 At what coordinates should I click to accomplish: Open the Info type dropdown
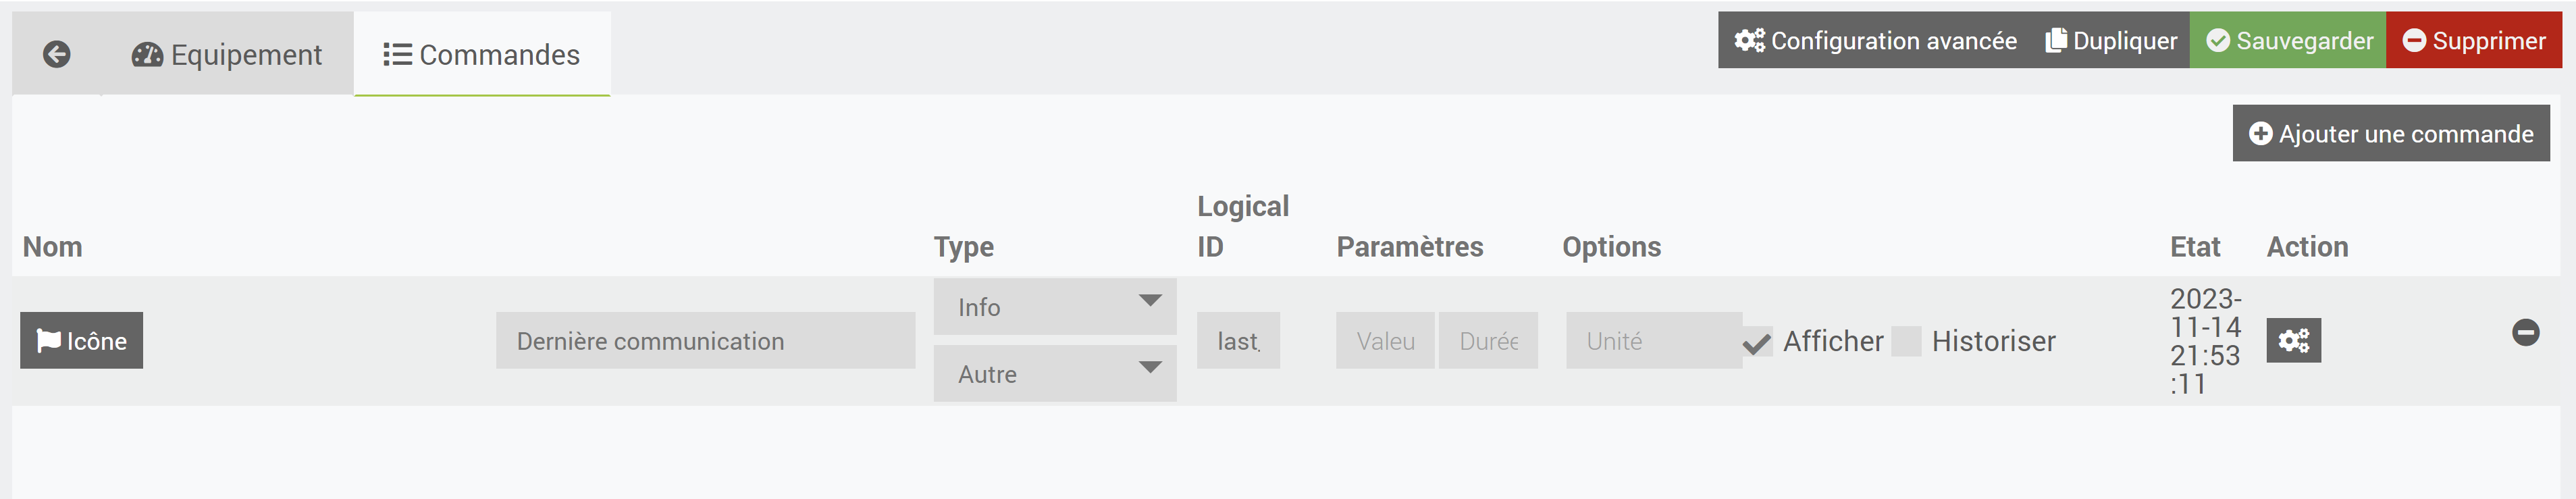click(1054, 307)
